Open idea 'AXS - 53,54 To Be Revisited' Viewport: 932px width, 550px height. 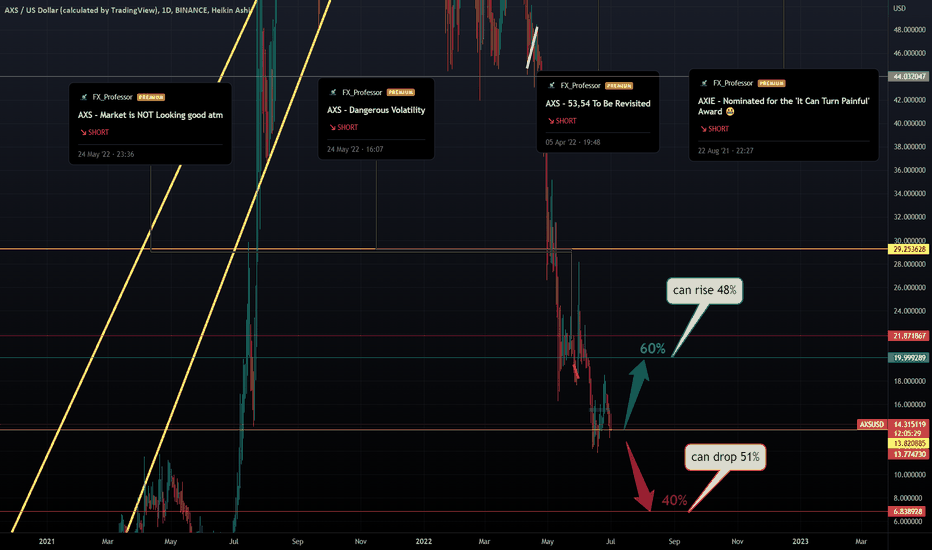tap(598, 103)
